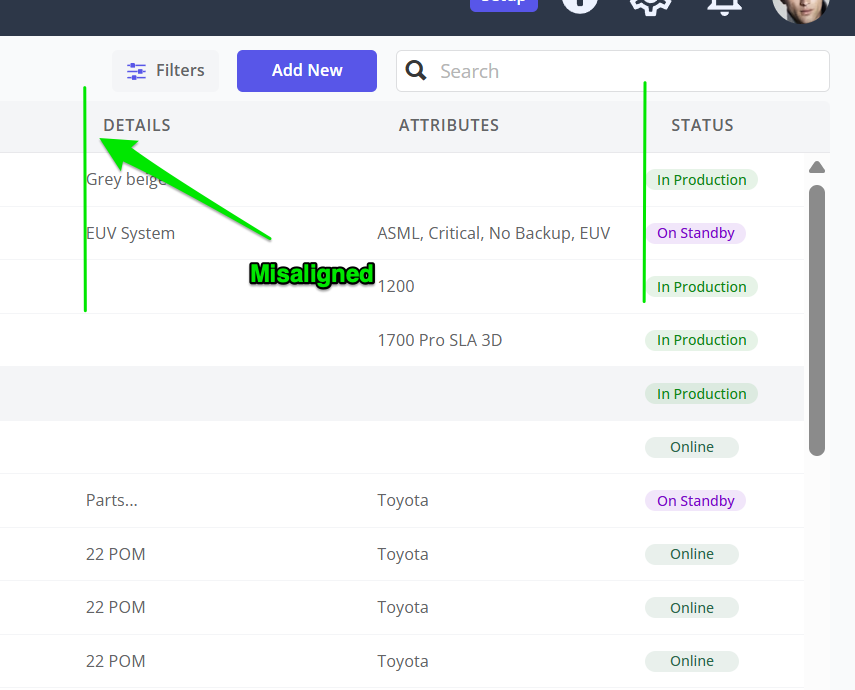Select the ASML, Critical, No Backup, EUV cell
855x690 pixels.
[493, 233]
